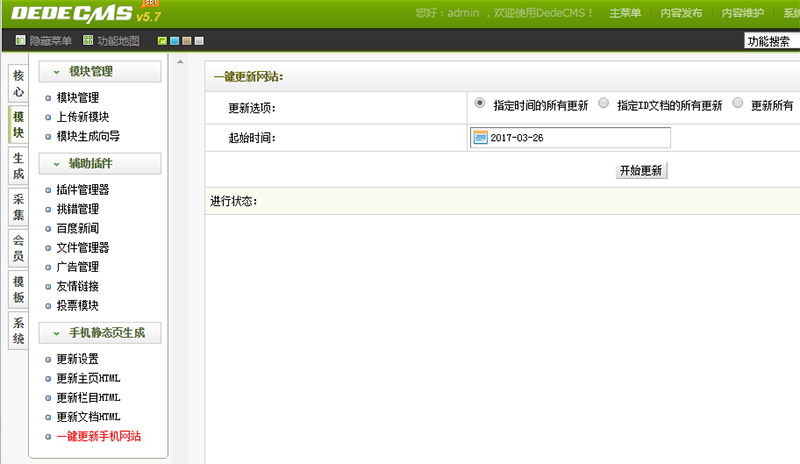800x464 pixels.
Task: Choose the 更新所有 radio option
Action: pos(738,103)
